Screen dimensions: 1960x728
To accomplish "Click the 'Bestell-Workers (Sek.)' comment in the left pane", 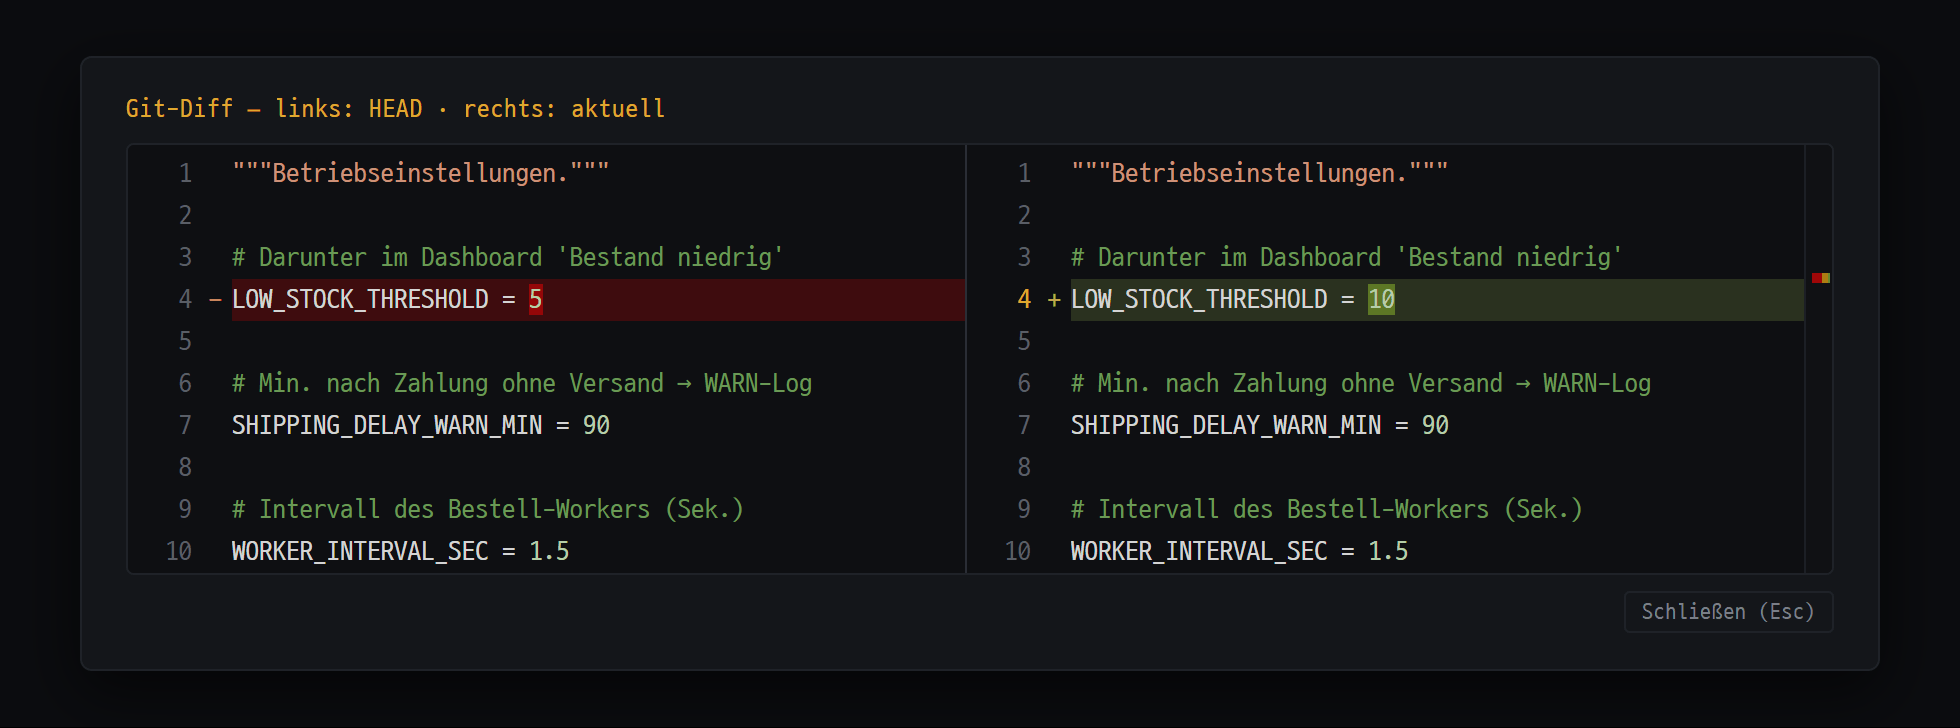I will pos(488,509).
